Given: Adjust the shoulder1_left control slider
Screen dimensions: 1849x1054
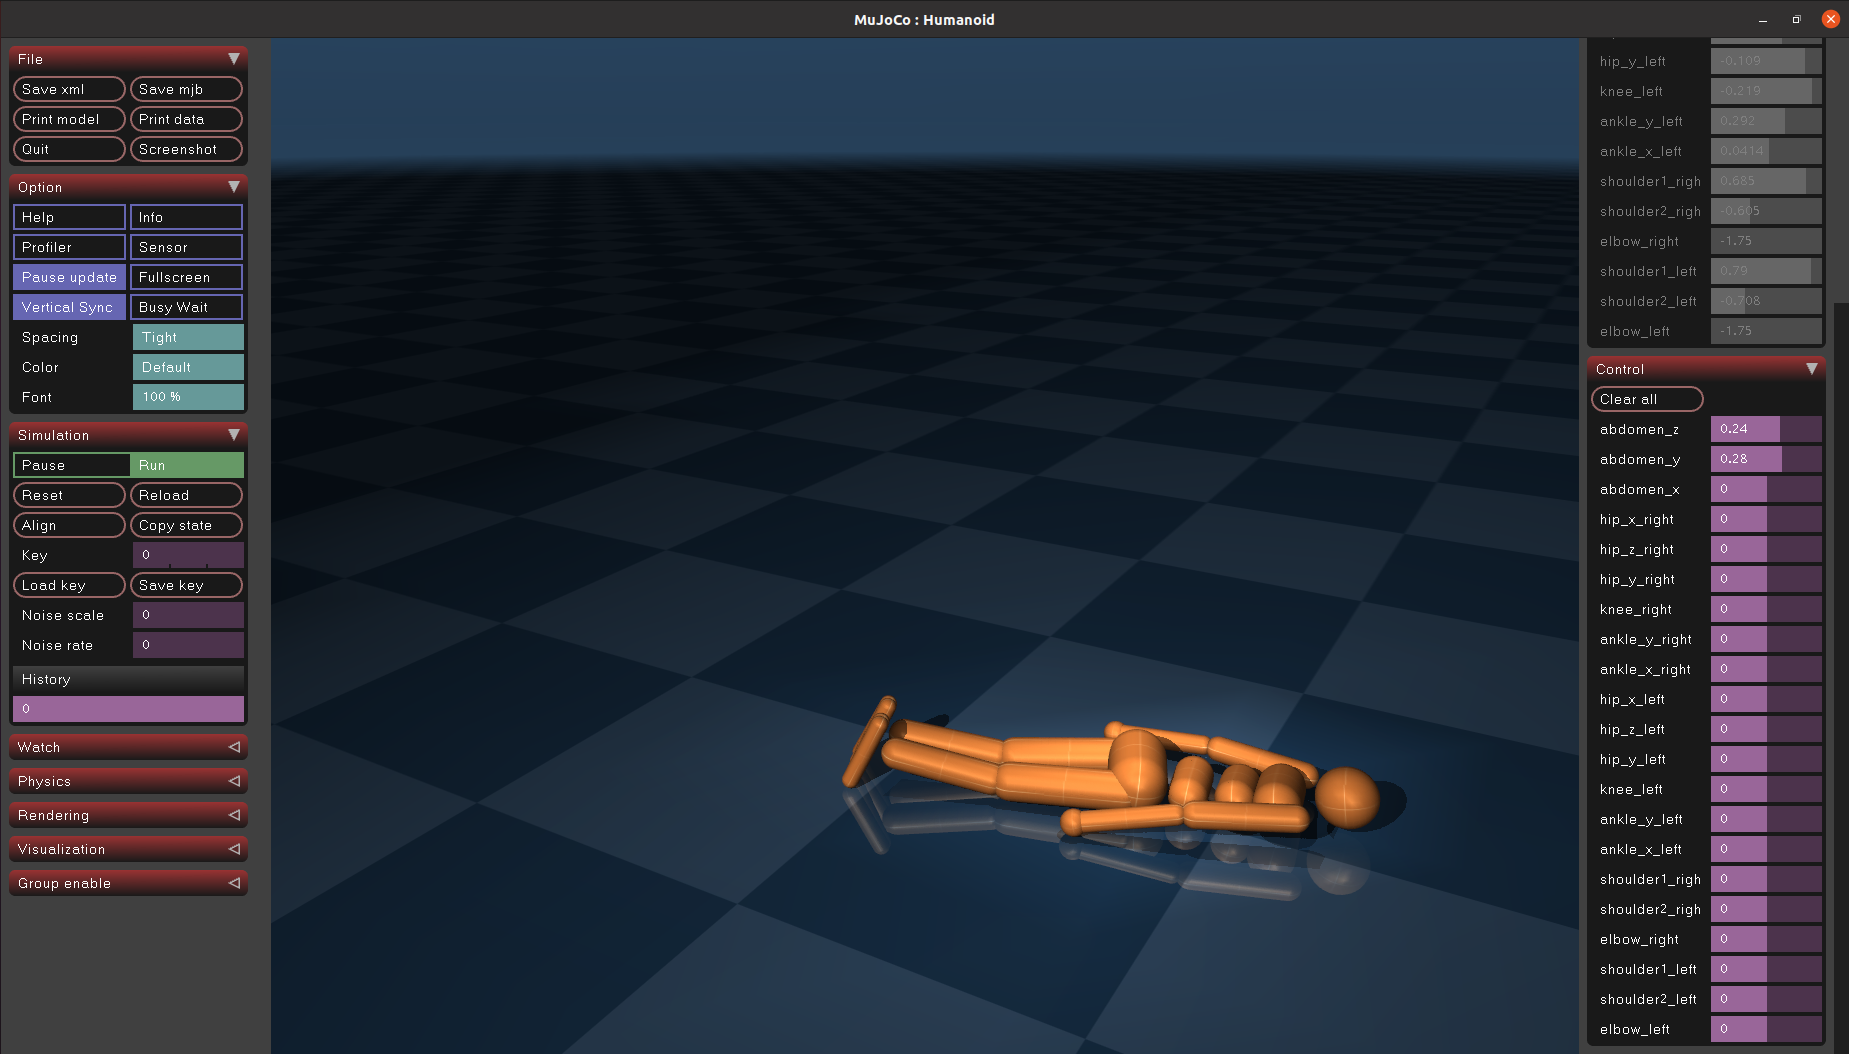Looking at the screenshot, I should pos(1766,969).
